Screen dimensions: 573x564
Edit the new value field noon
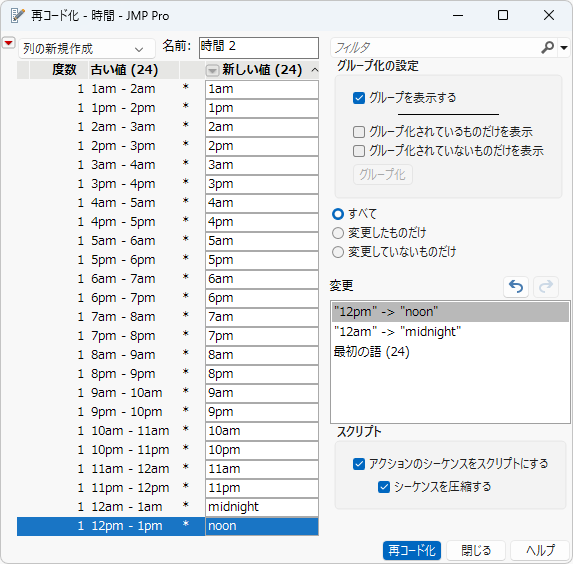click(x=262, y=526)
